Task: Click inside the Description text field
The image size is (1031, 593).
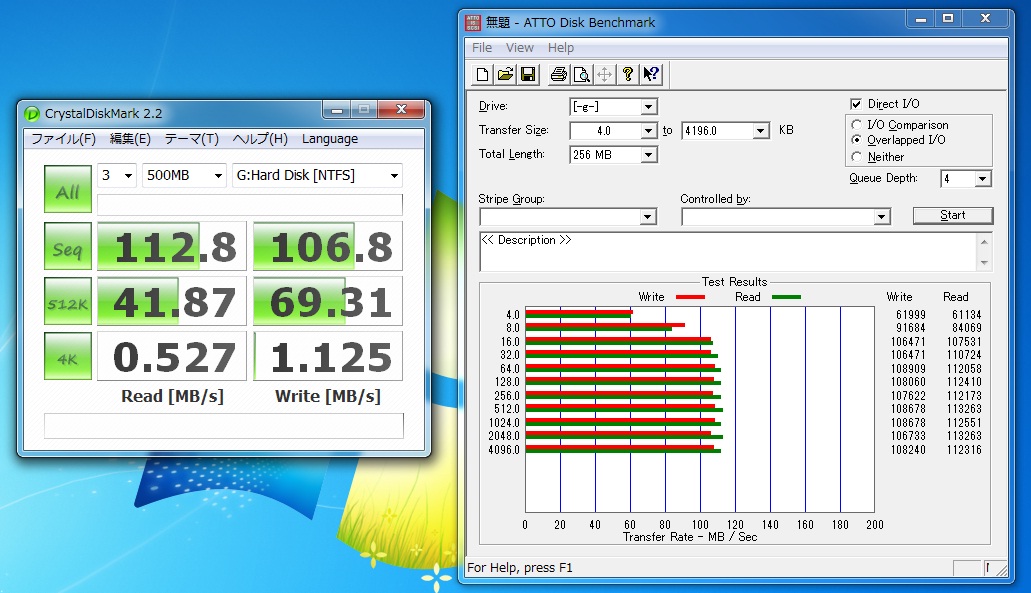Action: [726, 252]
